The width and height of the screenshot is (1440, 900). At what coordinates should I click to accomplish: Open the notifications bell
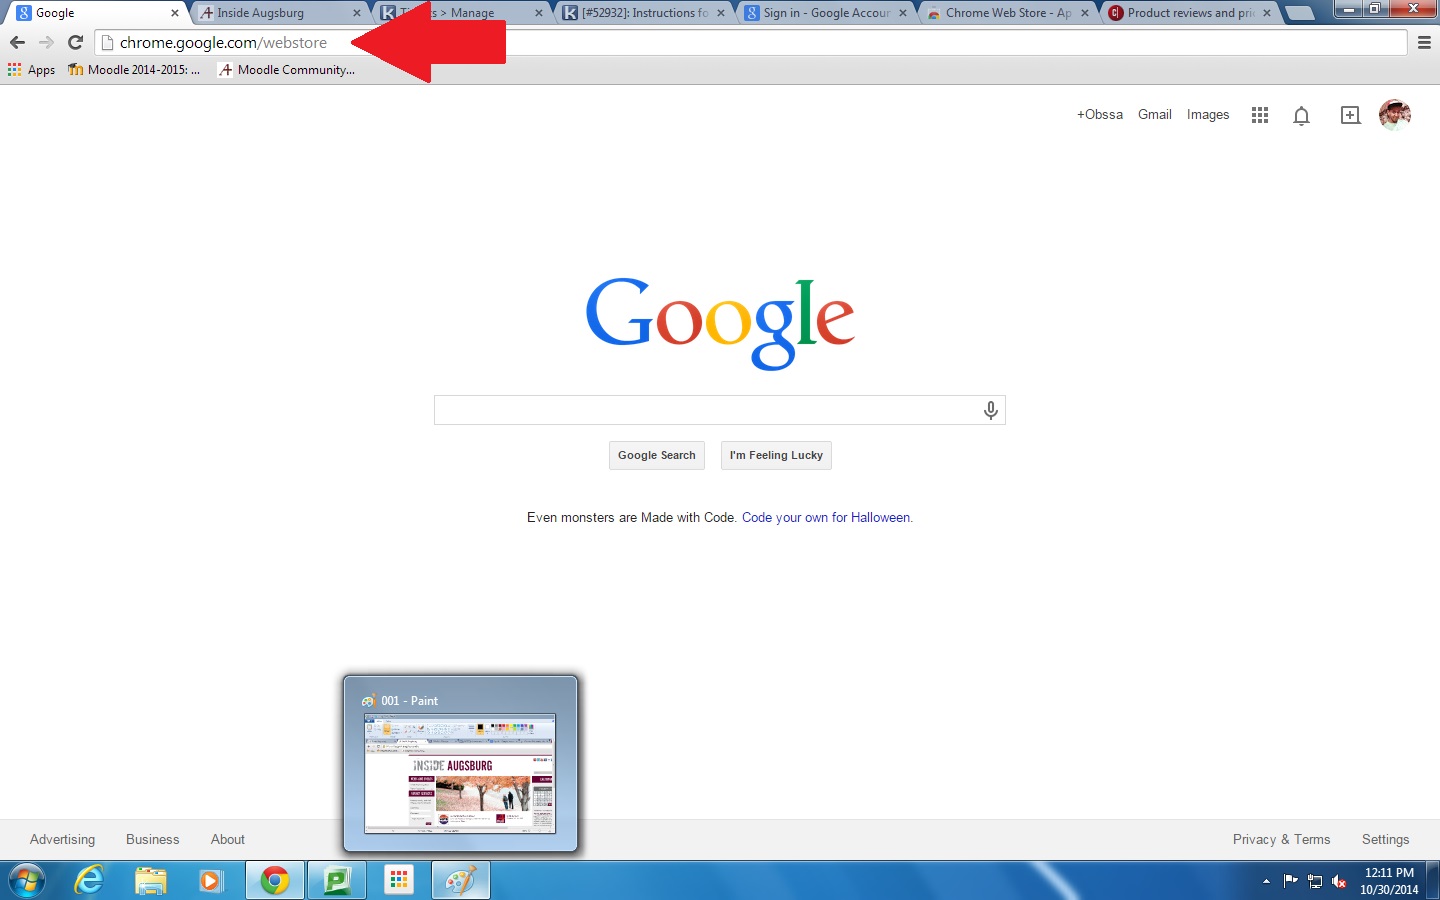coord(1301,115)
